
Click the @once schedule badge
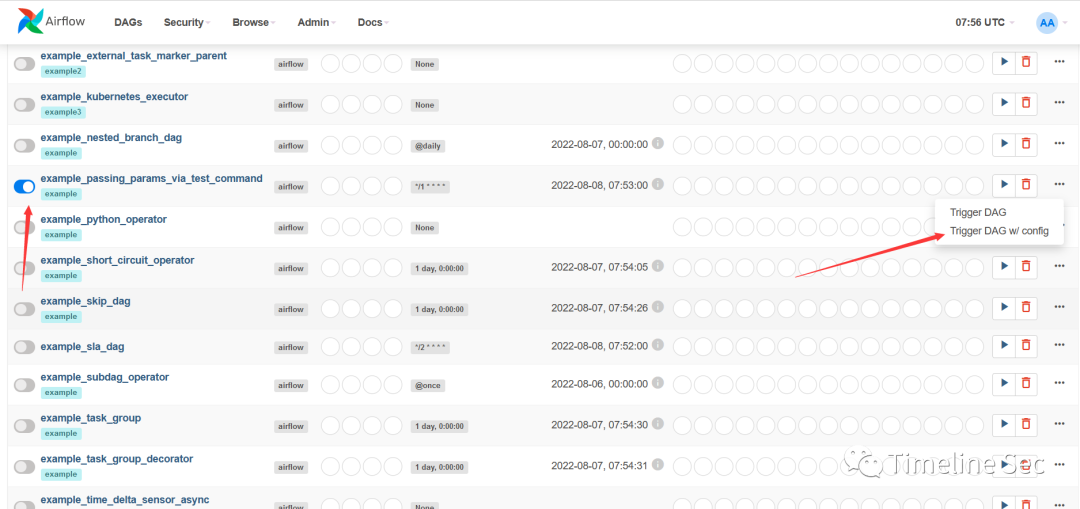428,385
